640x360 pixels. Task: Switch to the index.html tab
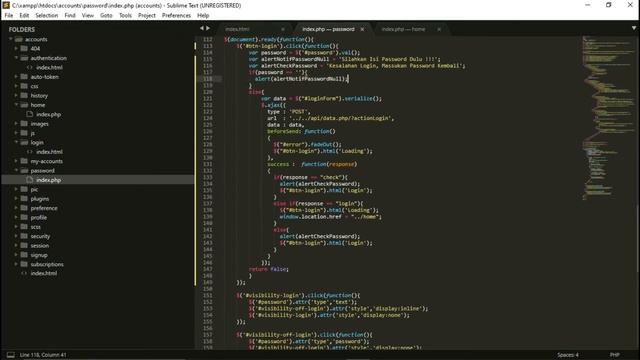(x=237, y=29)
